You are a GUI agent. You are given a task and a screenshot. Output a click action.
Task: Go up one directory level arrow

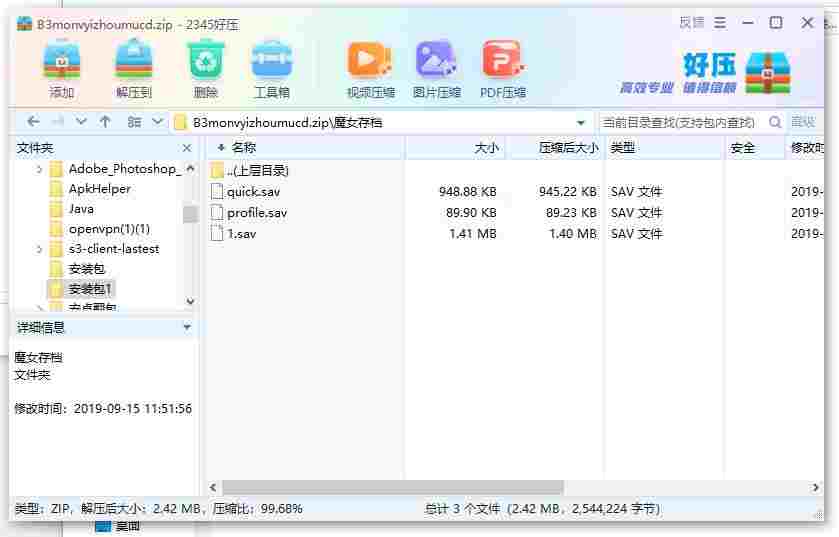click(x=105, y=122)
